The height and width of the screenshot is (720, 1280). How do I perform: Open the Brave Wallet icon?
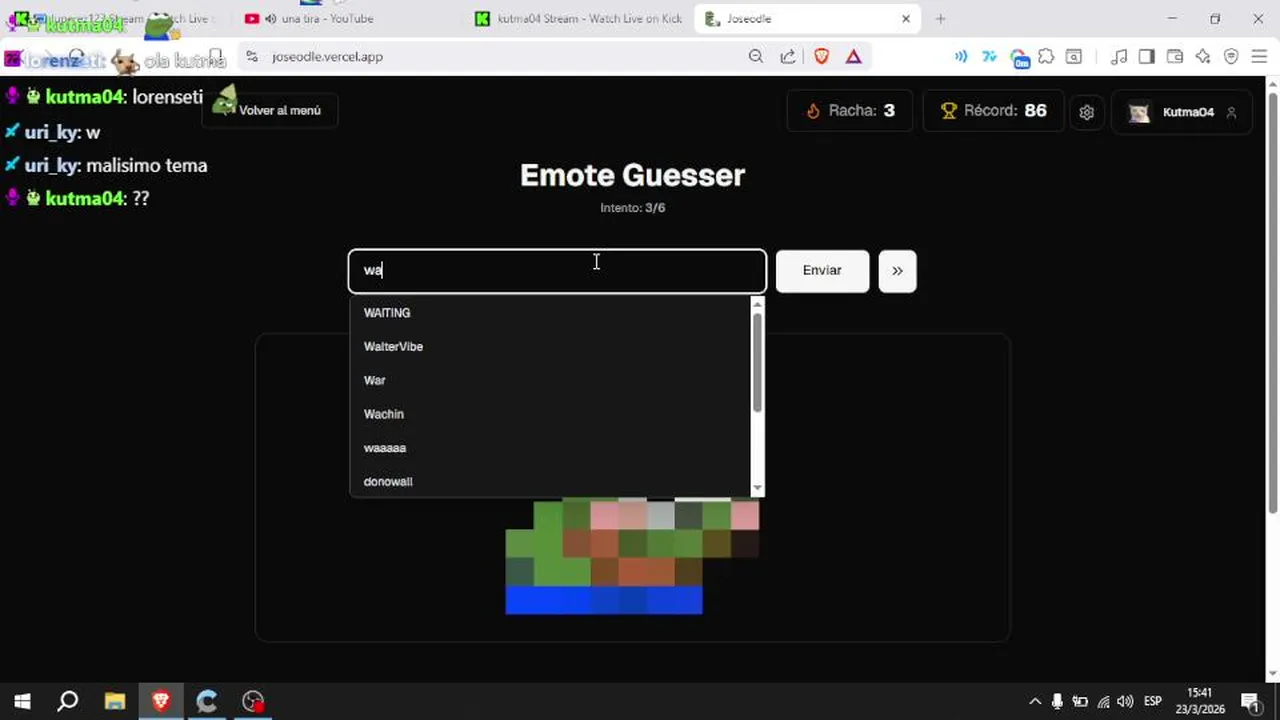coord(1175,57)
